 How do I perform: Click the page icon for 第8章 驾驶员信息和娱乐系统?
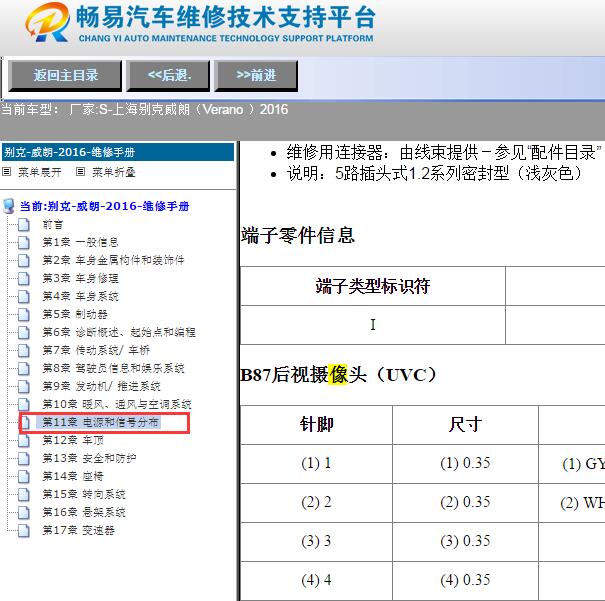(24, 368)
